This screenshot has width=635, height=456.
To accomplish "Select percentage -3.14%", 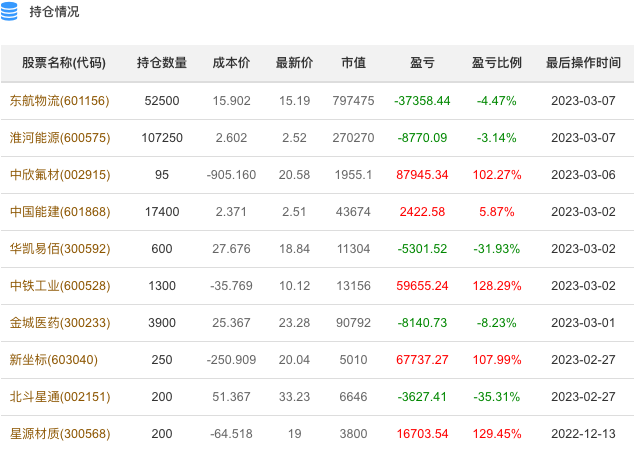I will 496,138.
